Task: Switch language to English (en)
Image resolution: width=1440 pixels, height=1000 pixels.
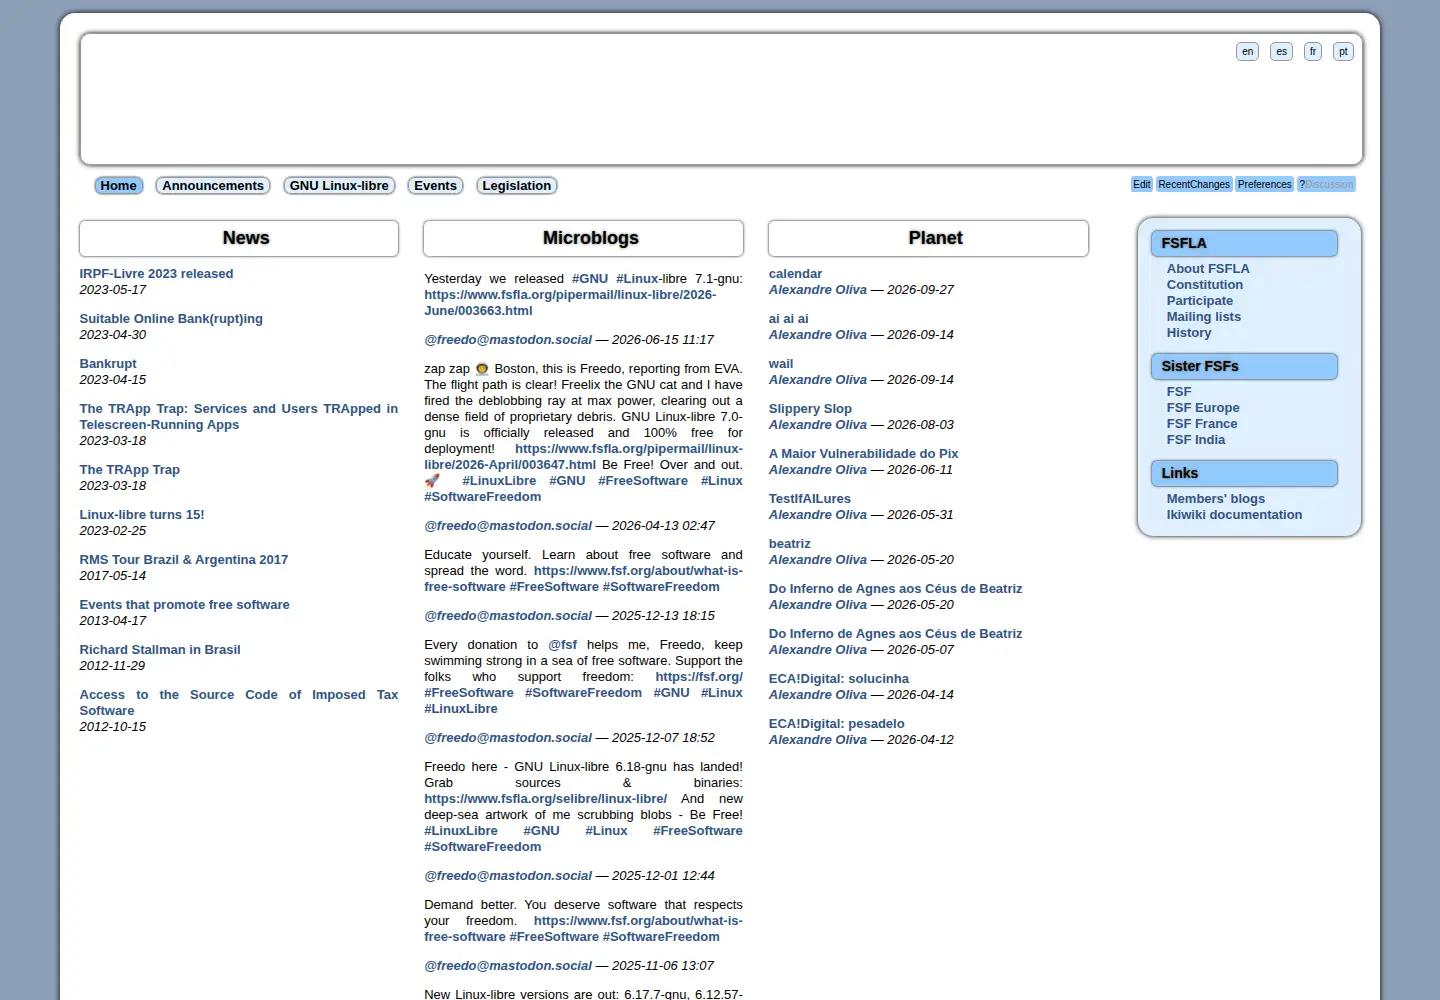Action: point(1247,51)
